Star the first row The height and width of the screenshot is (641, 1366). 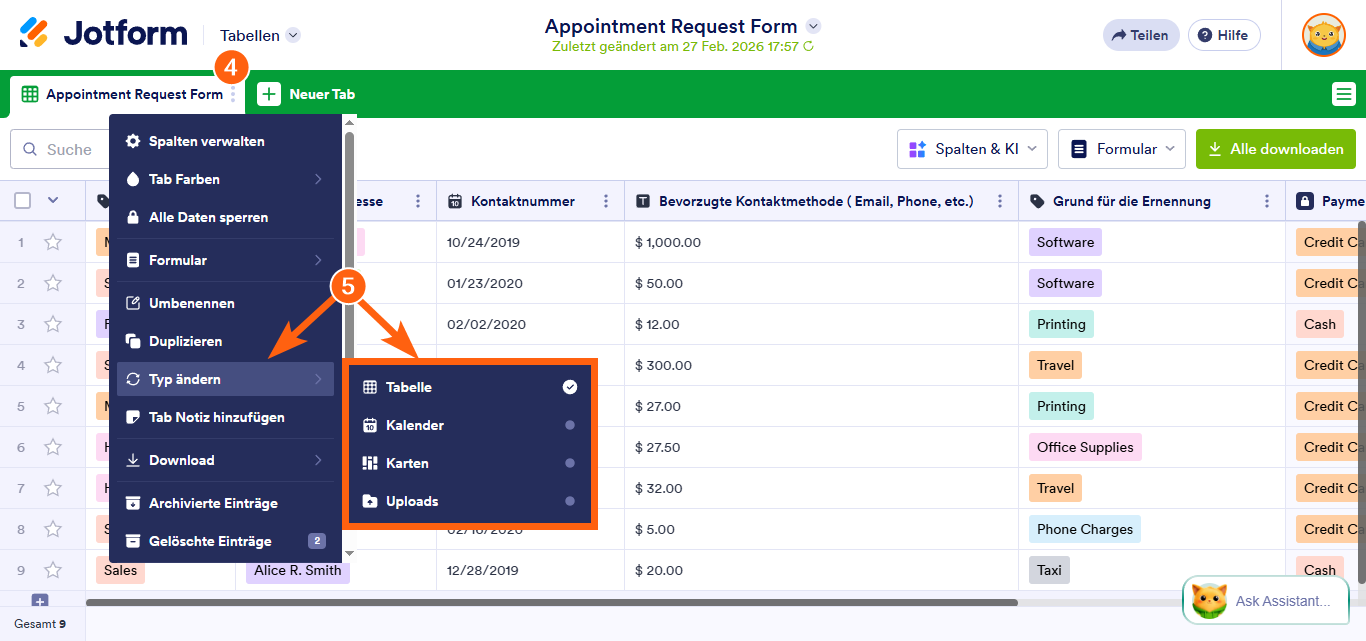[x=53, y=242]
